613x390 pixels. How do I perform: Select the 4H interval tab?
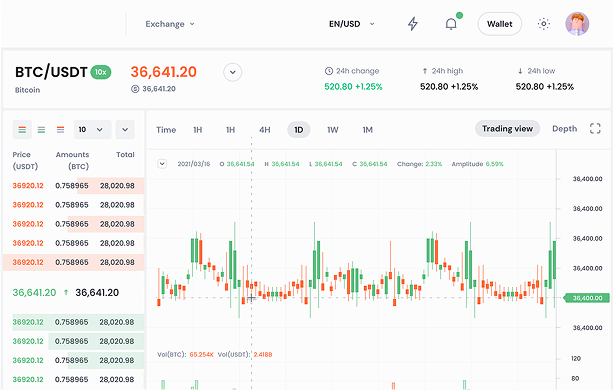click(265, 130)
